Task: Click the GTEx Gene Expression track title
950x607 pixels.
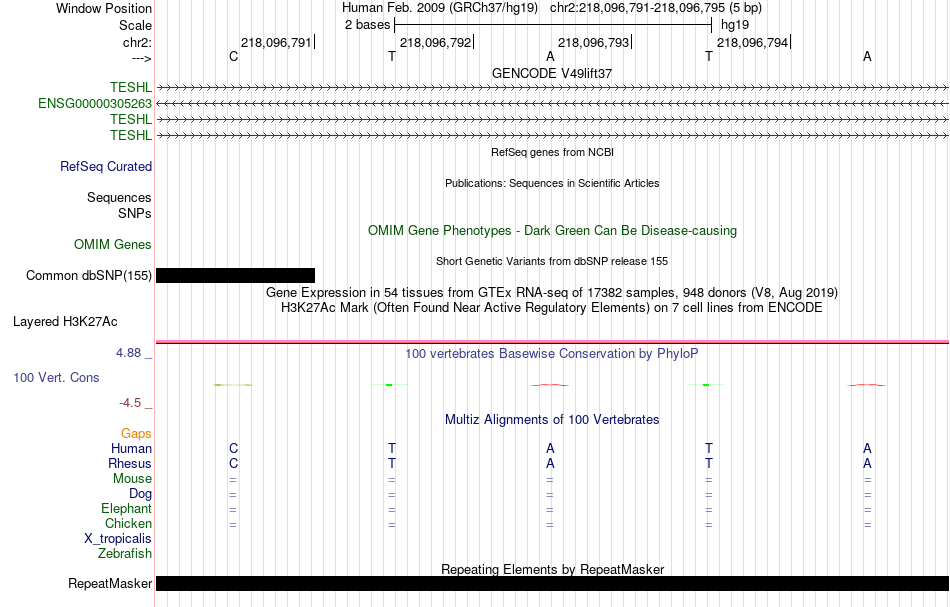Action: pos(552,293)
